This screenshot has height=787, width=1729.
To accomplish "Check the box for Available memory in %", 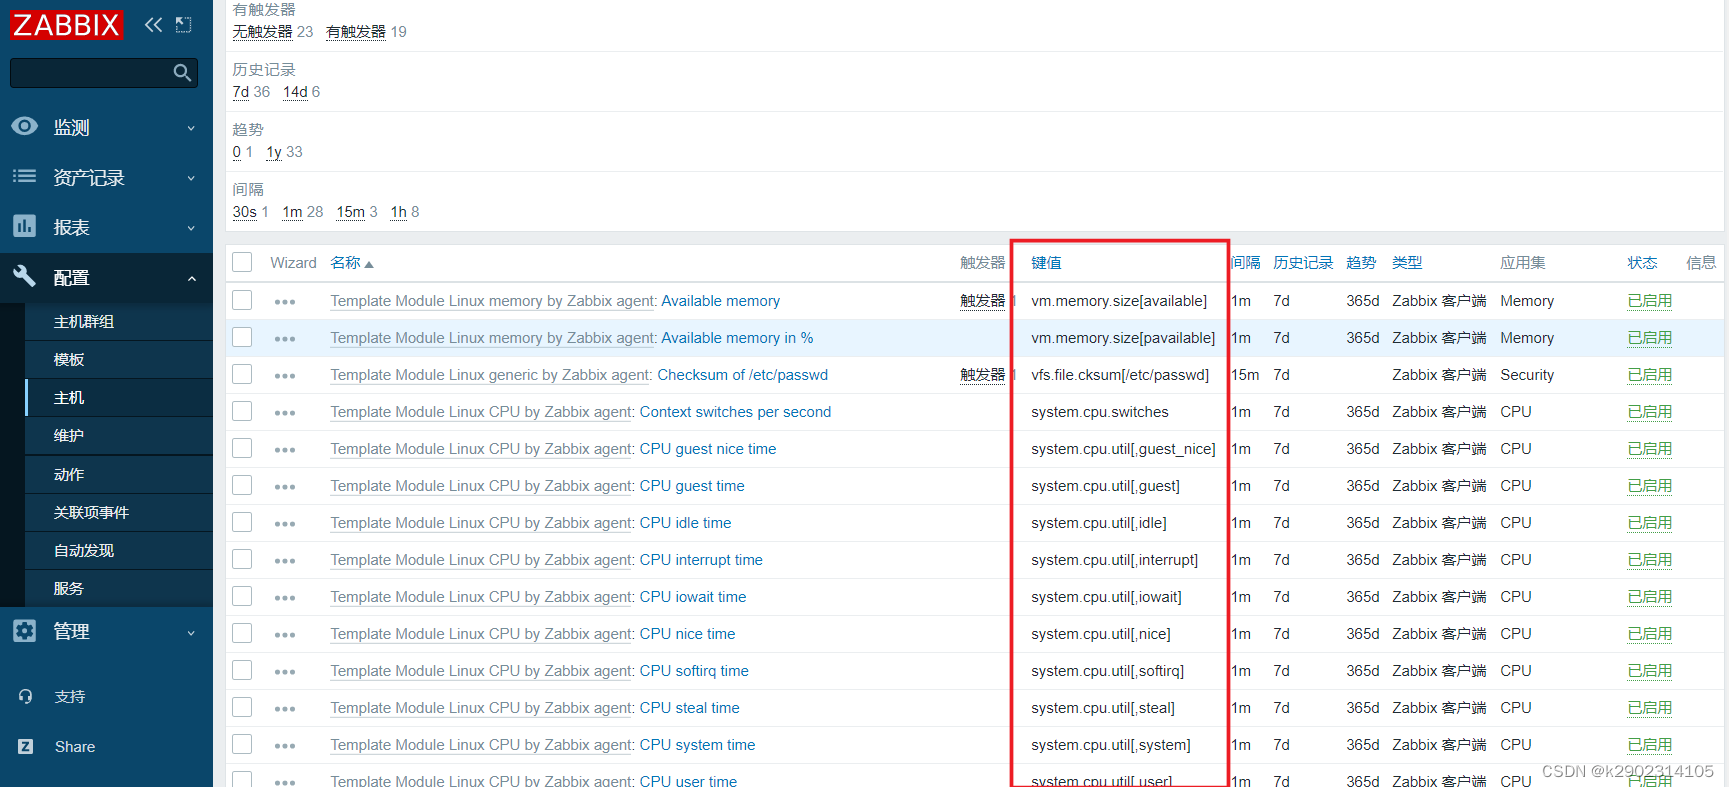I will tap(242, 337).
